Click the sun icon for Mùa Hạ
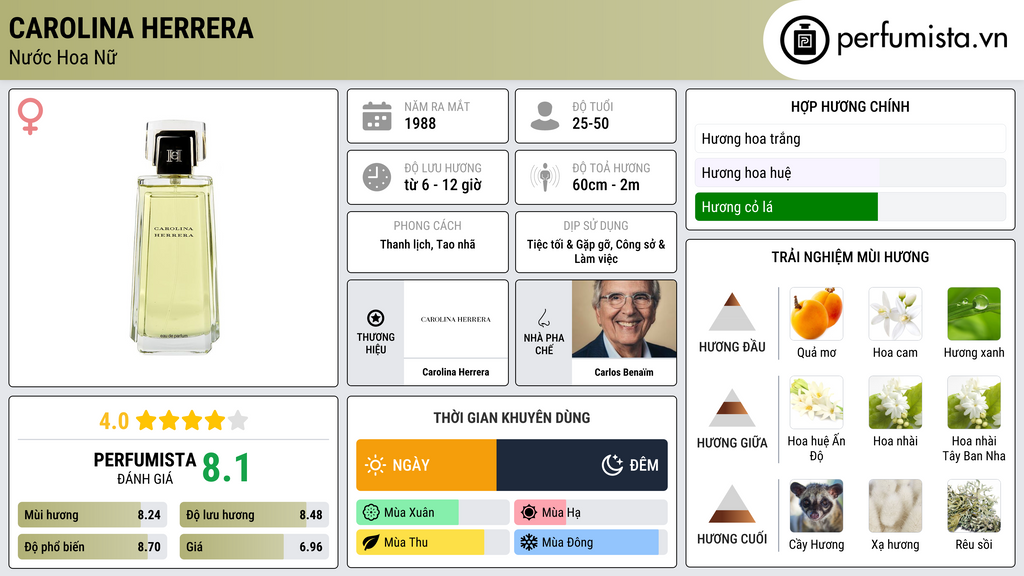This screenshot has width=1024, height=576. pos(529,513)
